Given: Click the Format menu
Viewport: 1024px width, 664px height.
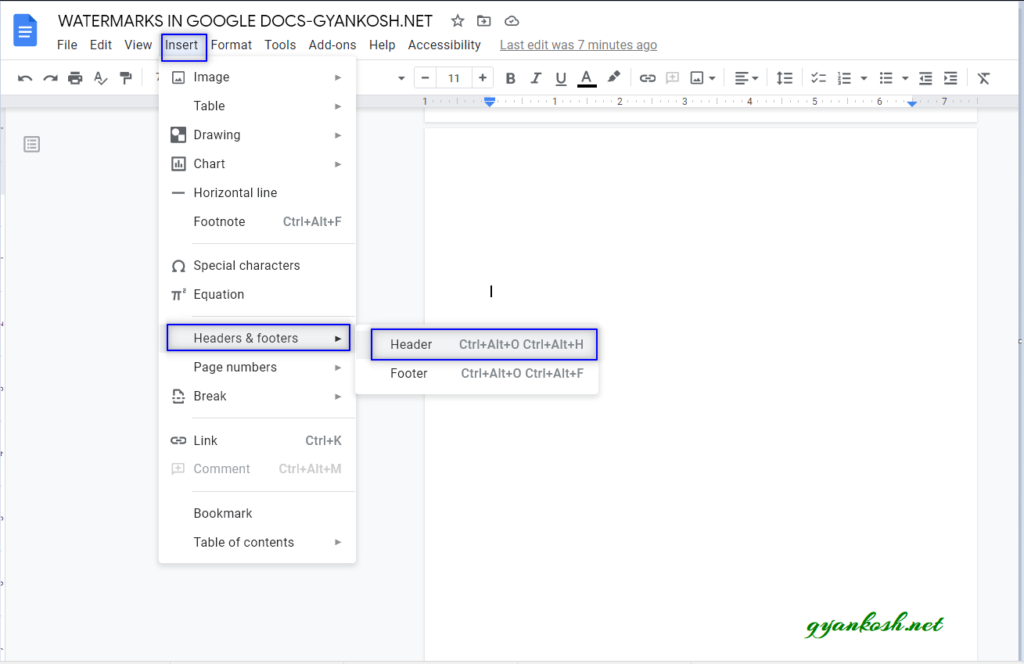Looking at the screenshot, I should coord(231,44).
